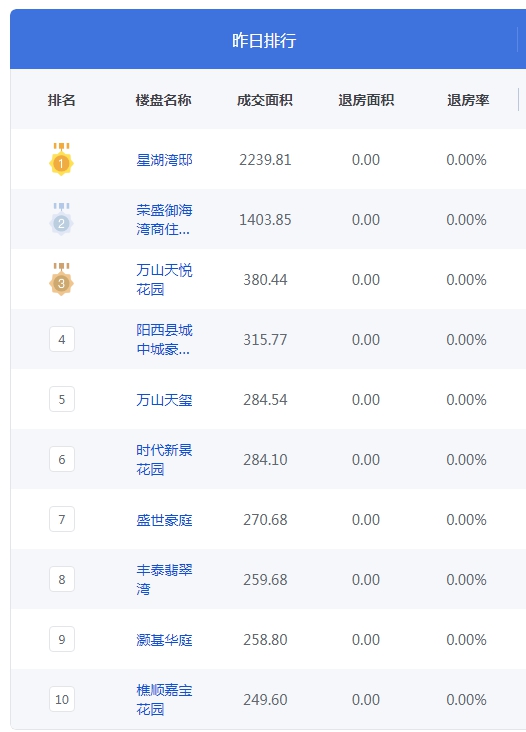Click the rank 9 number badge
The height and width of the screenshot is (732, 526).
pos(62,639)
